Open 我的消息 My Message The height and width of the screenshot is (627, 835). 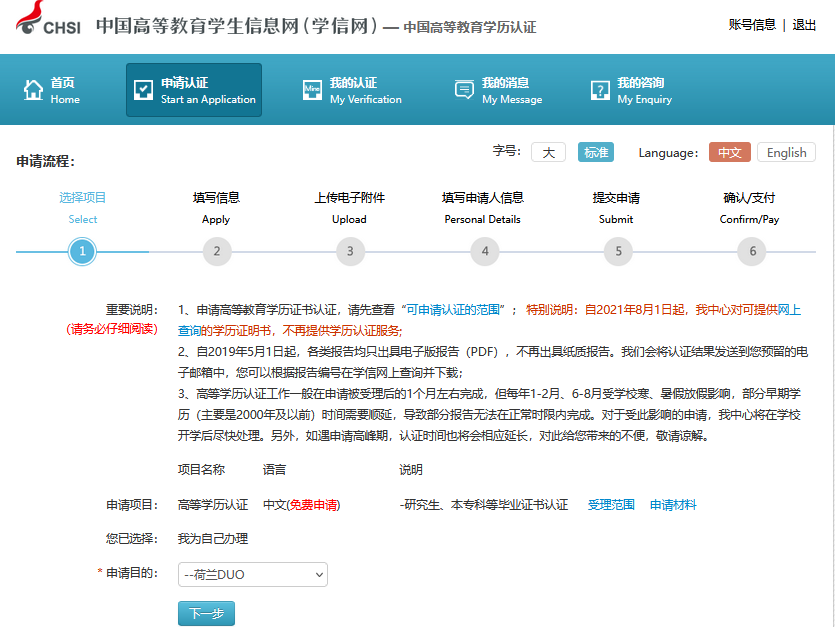click(498, 90)
